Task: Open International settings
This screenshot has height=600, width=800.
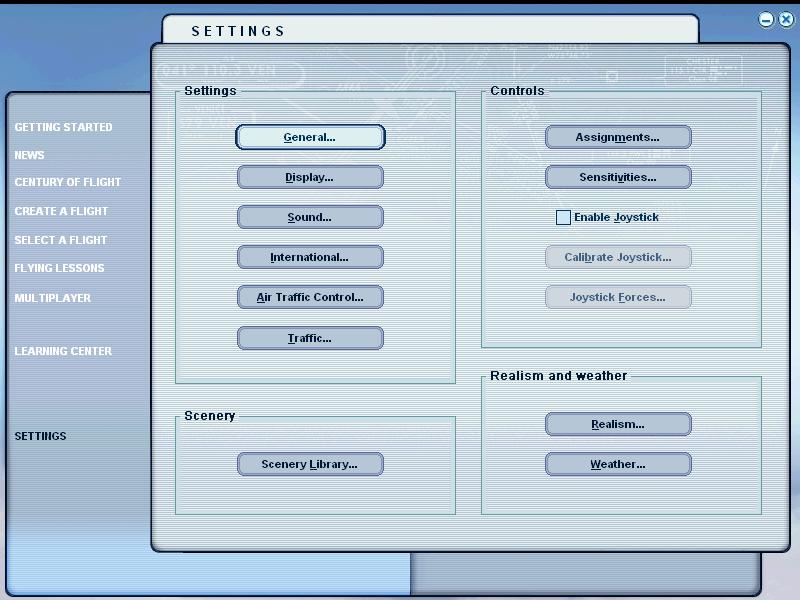Action: (x=310, y=257)
